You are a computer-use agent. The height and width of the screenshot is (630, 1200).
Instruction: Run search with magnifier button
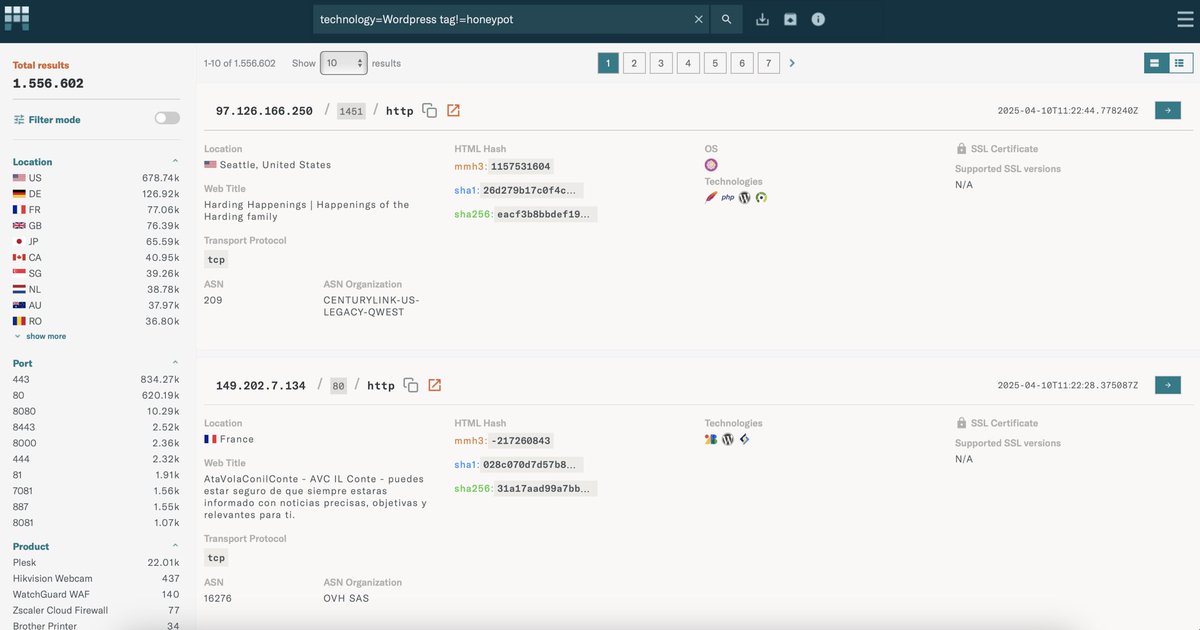tap(727, 19)
